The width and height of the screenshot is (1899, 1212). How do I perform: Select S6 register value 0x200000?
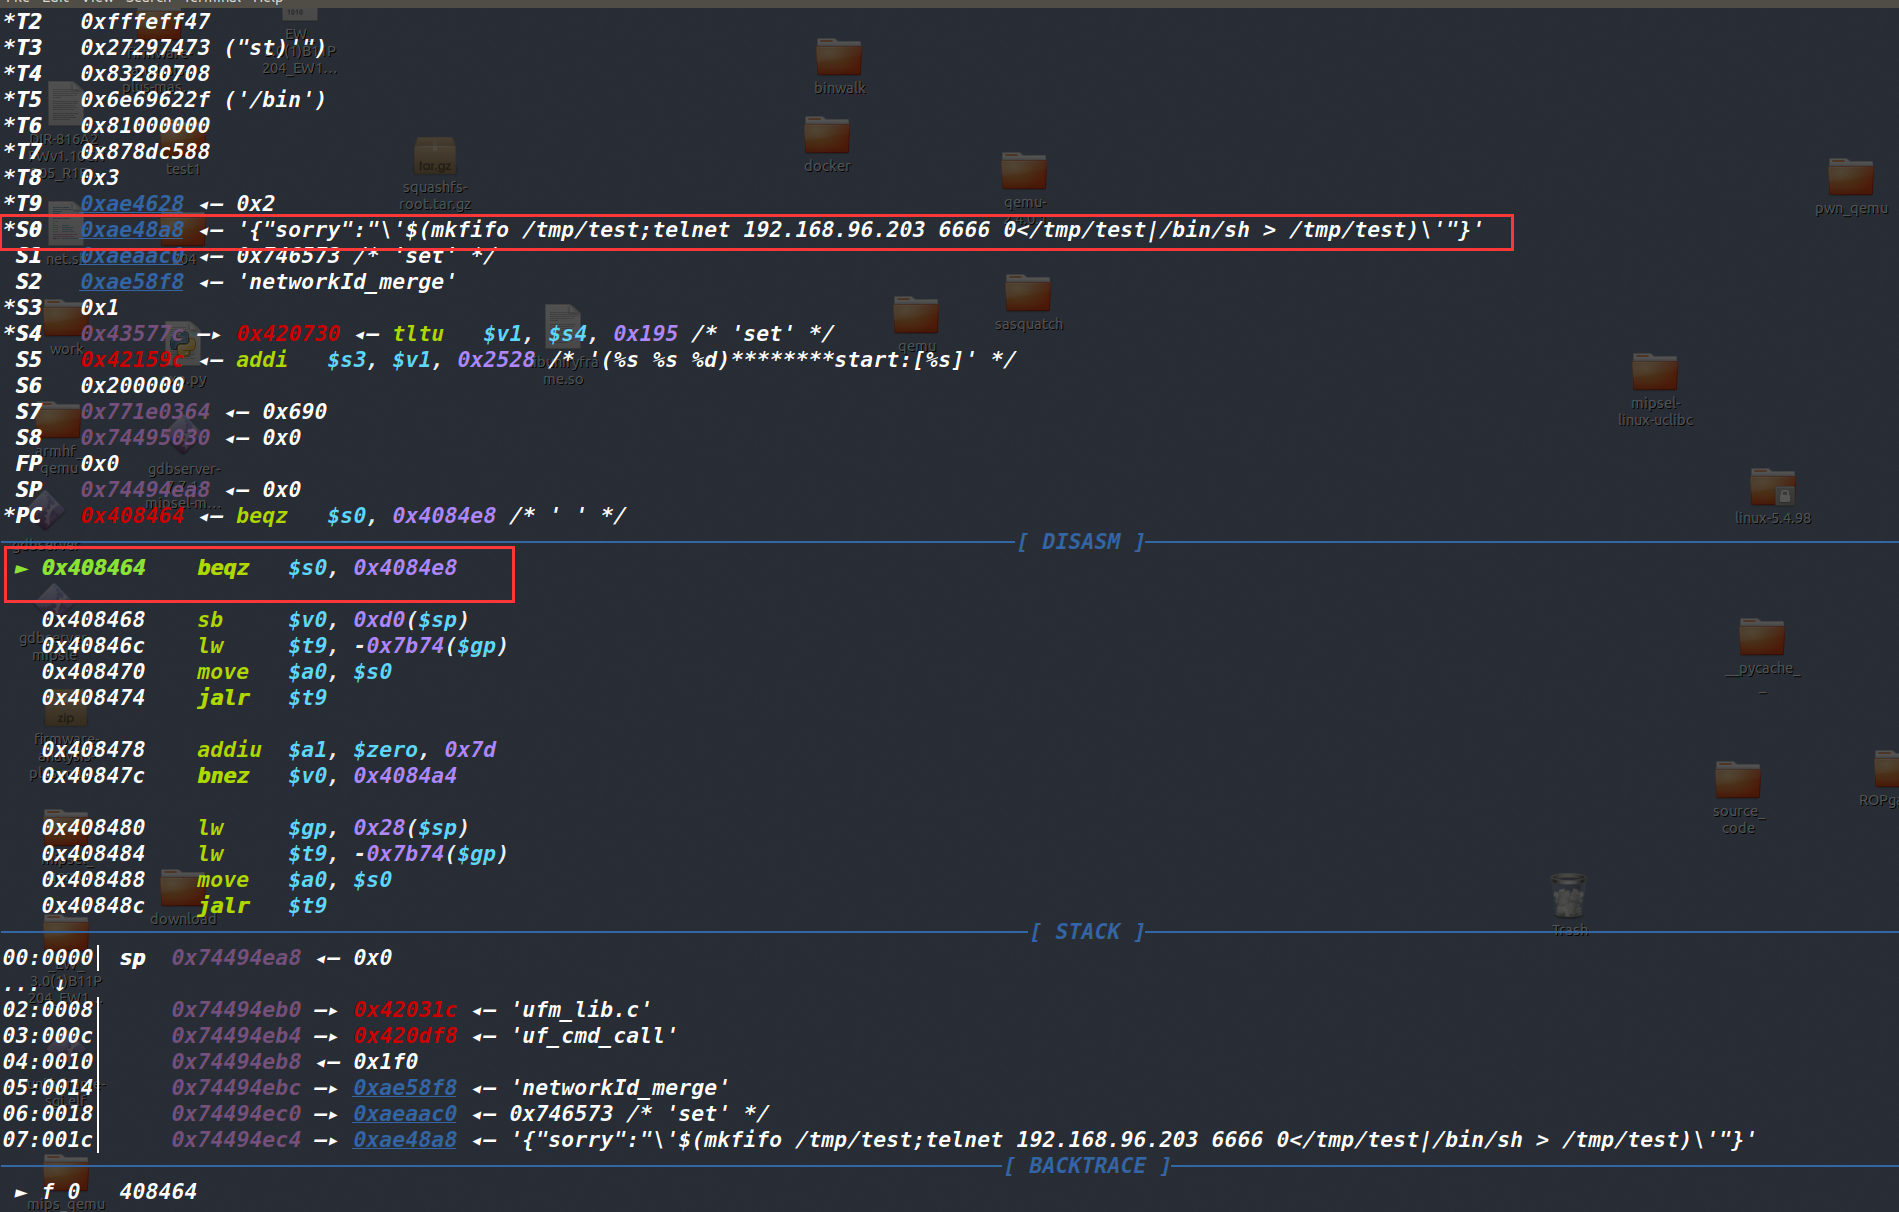pyautogui.click(x=132, y=386)
